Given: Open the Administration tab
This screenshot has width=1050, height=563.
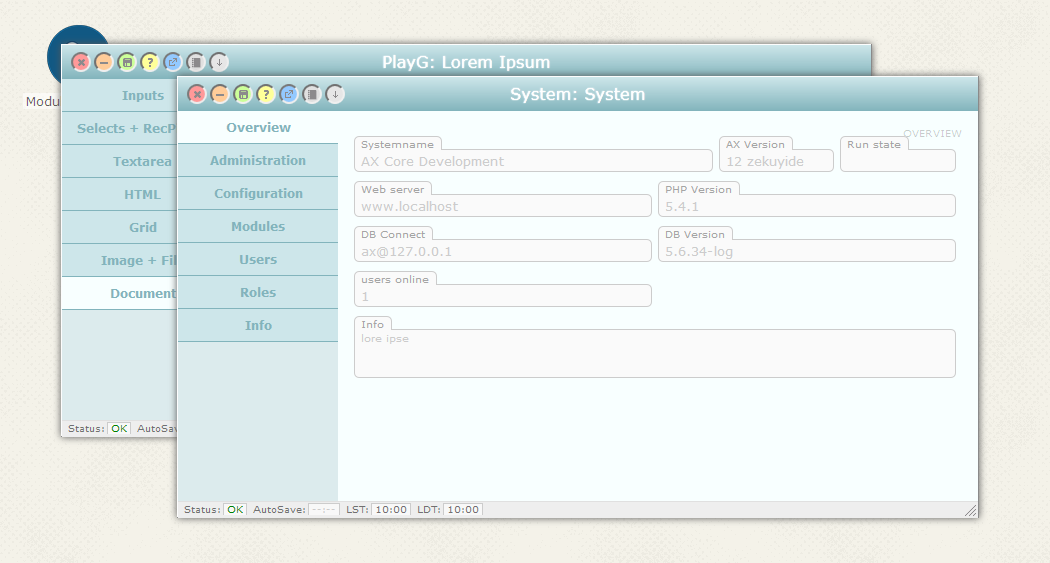Looking at the screenshot, I should click(x=258, y=160).
